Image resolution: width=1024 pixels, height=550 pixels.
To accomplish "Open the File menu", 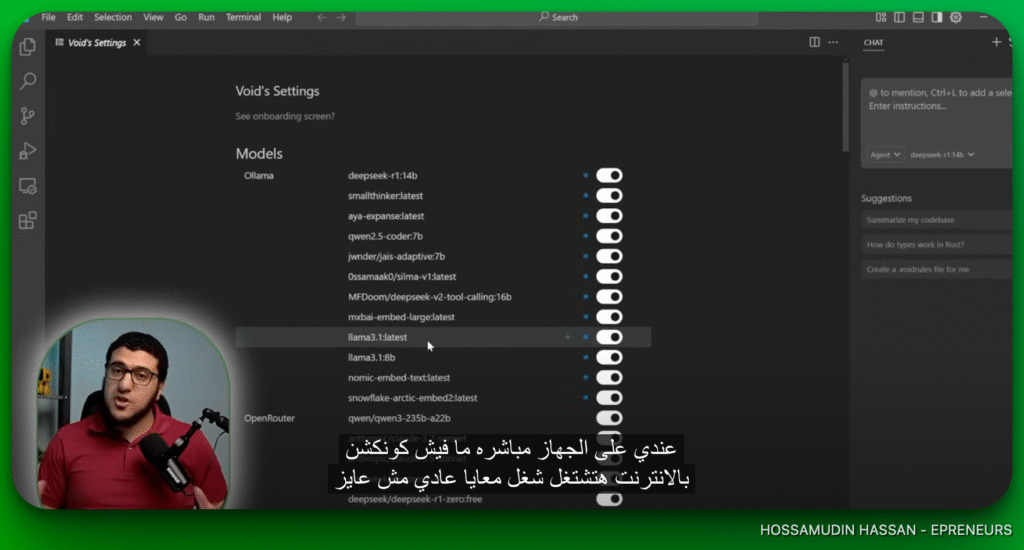I will point(48,18).
